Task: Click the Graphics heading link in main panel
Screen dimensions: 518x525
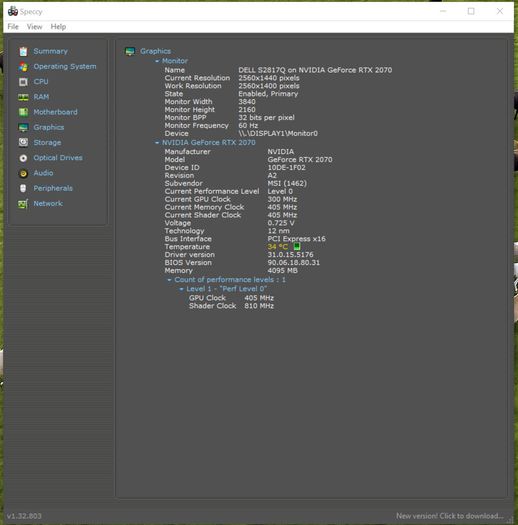Action: (155, 51)
